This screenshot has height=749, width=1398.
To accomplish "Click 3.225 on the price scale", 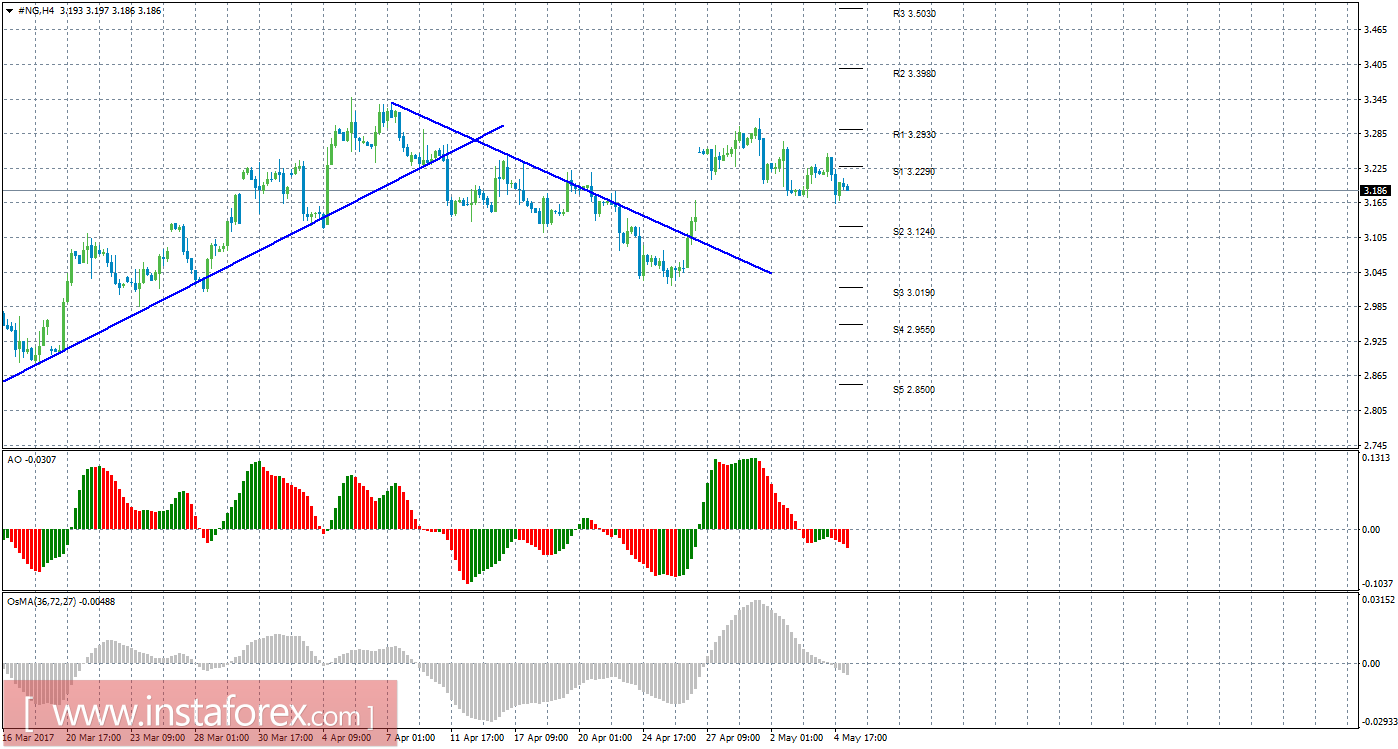I will (x=1375, y=169).
